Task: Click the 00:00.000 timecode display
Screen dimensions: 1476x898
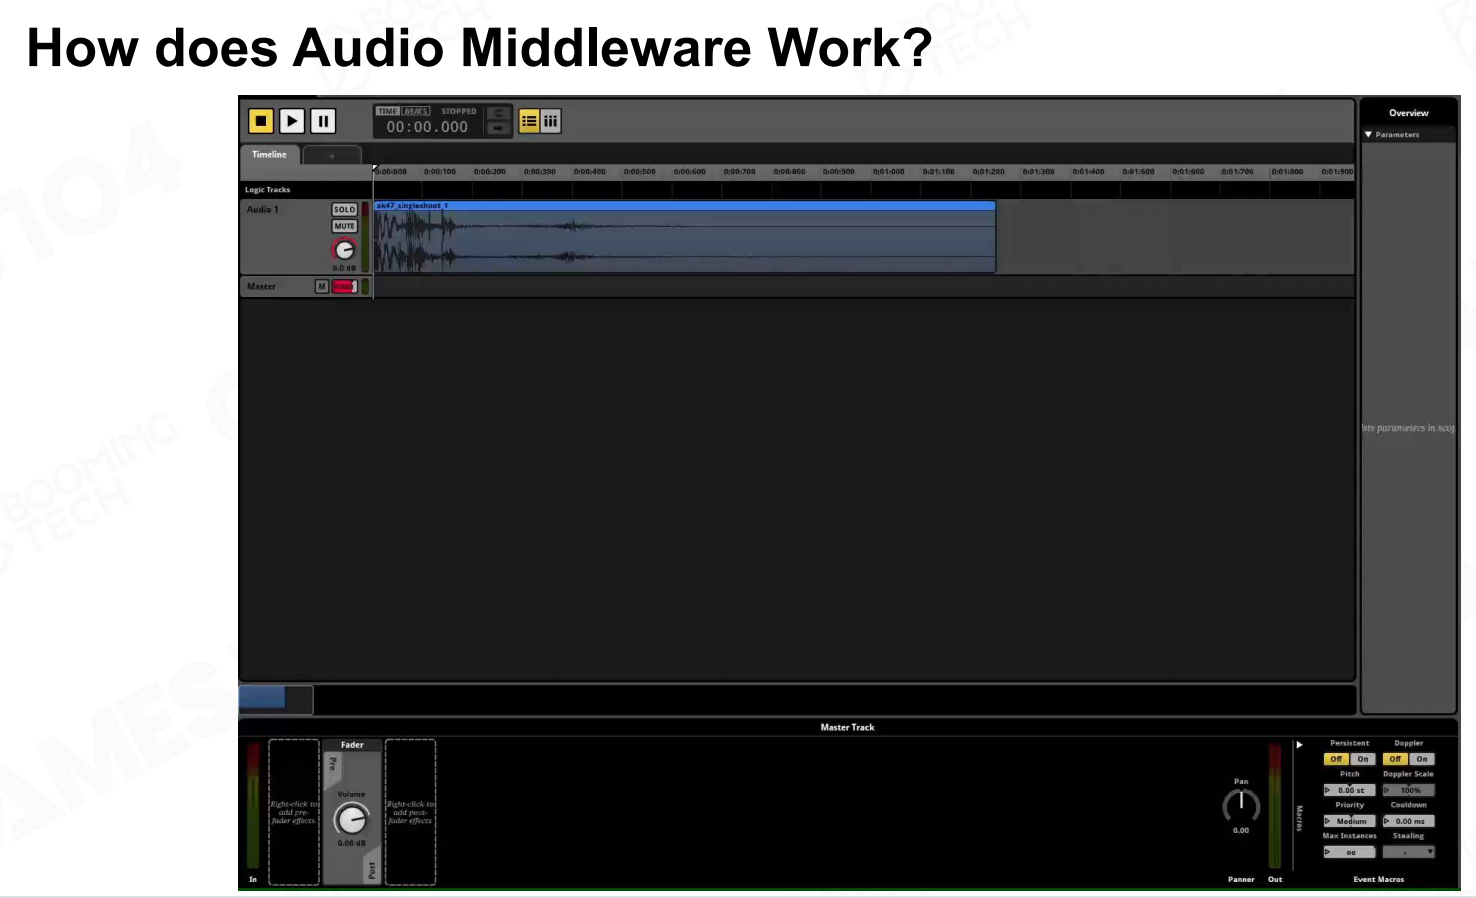Action: tap(428, 127)
